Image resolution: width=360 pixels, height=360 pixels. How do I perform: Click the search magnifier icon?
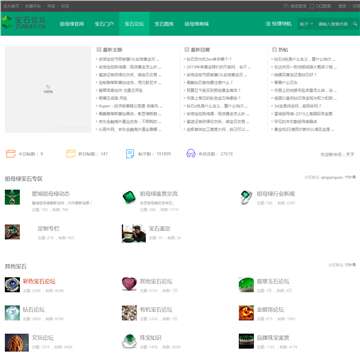click(355, 24)
